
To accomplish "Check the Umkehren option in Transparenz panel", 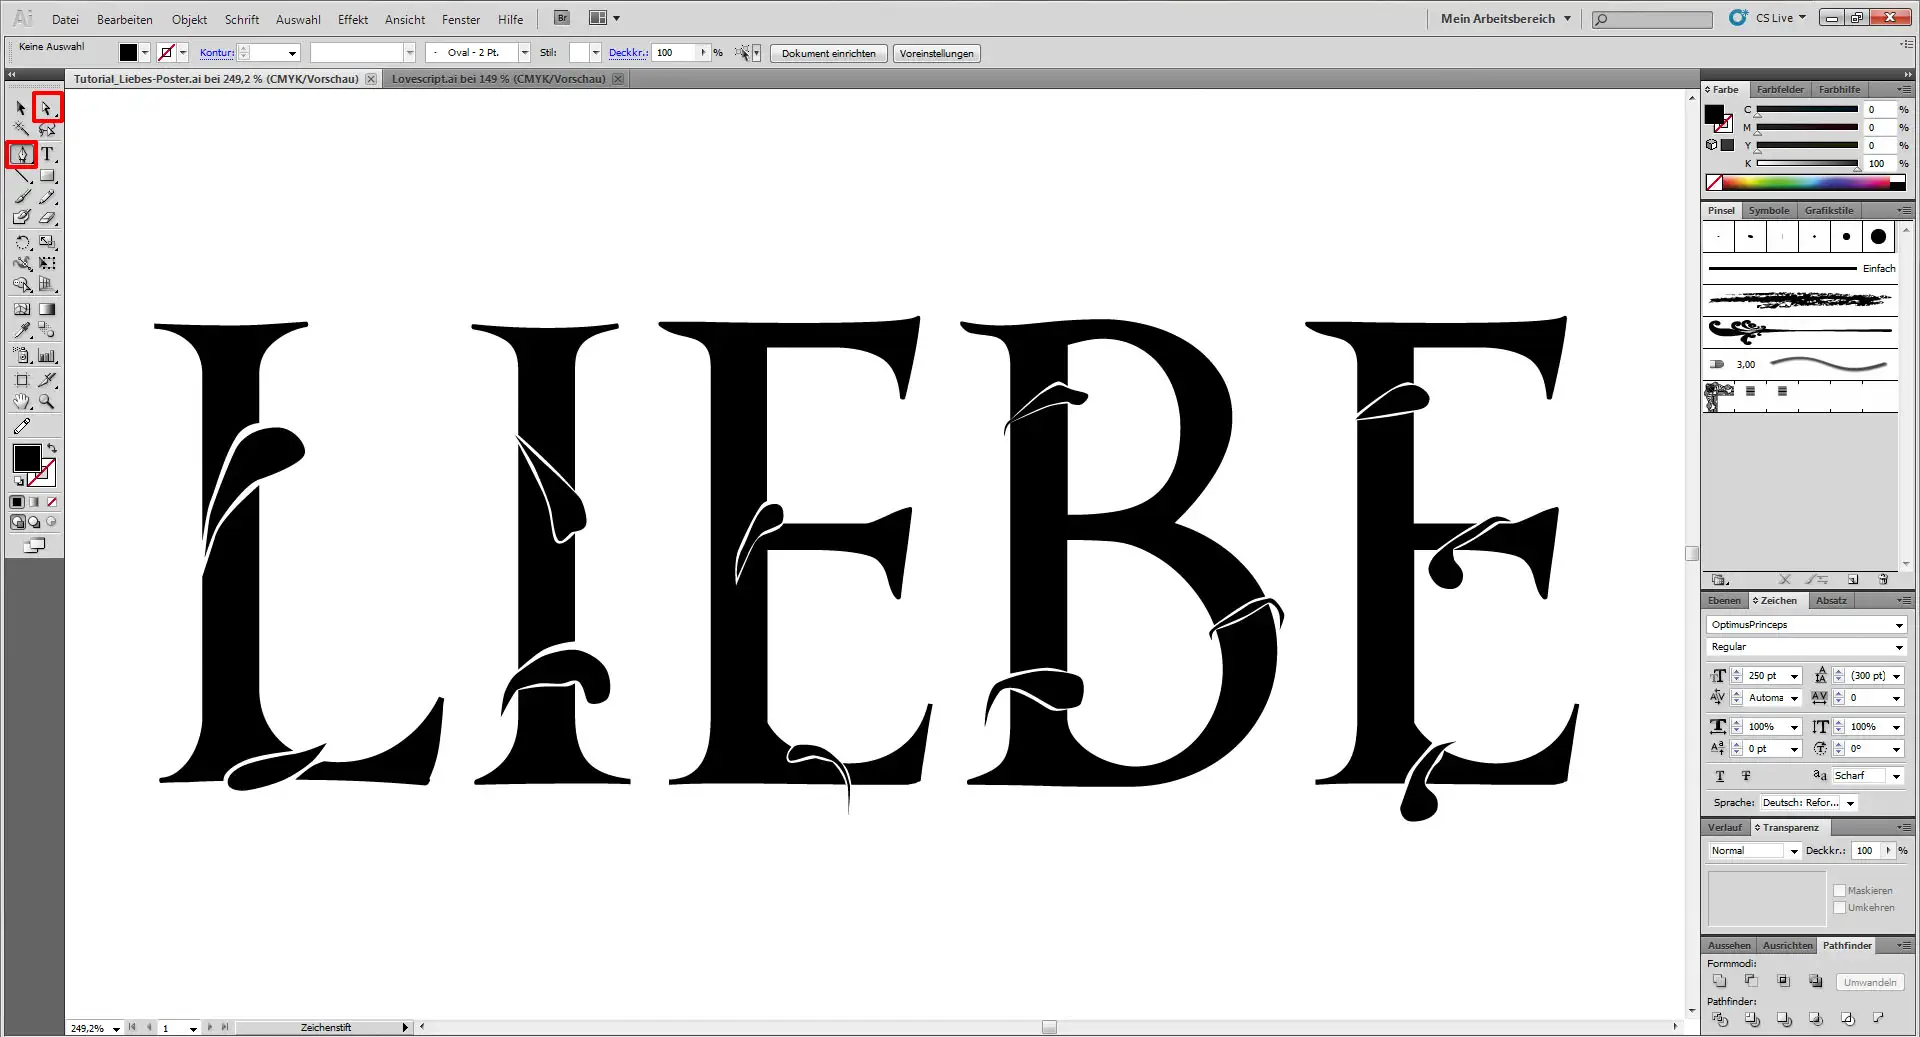I will [x=1841, y=908].
